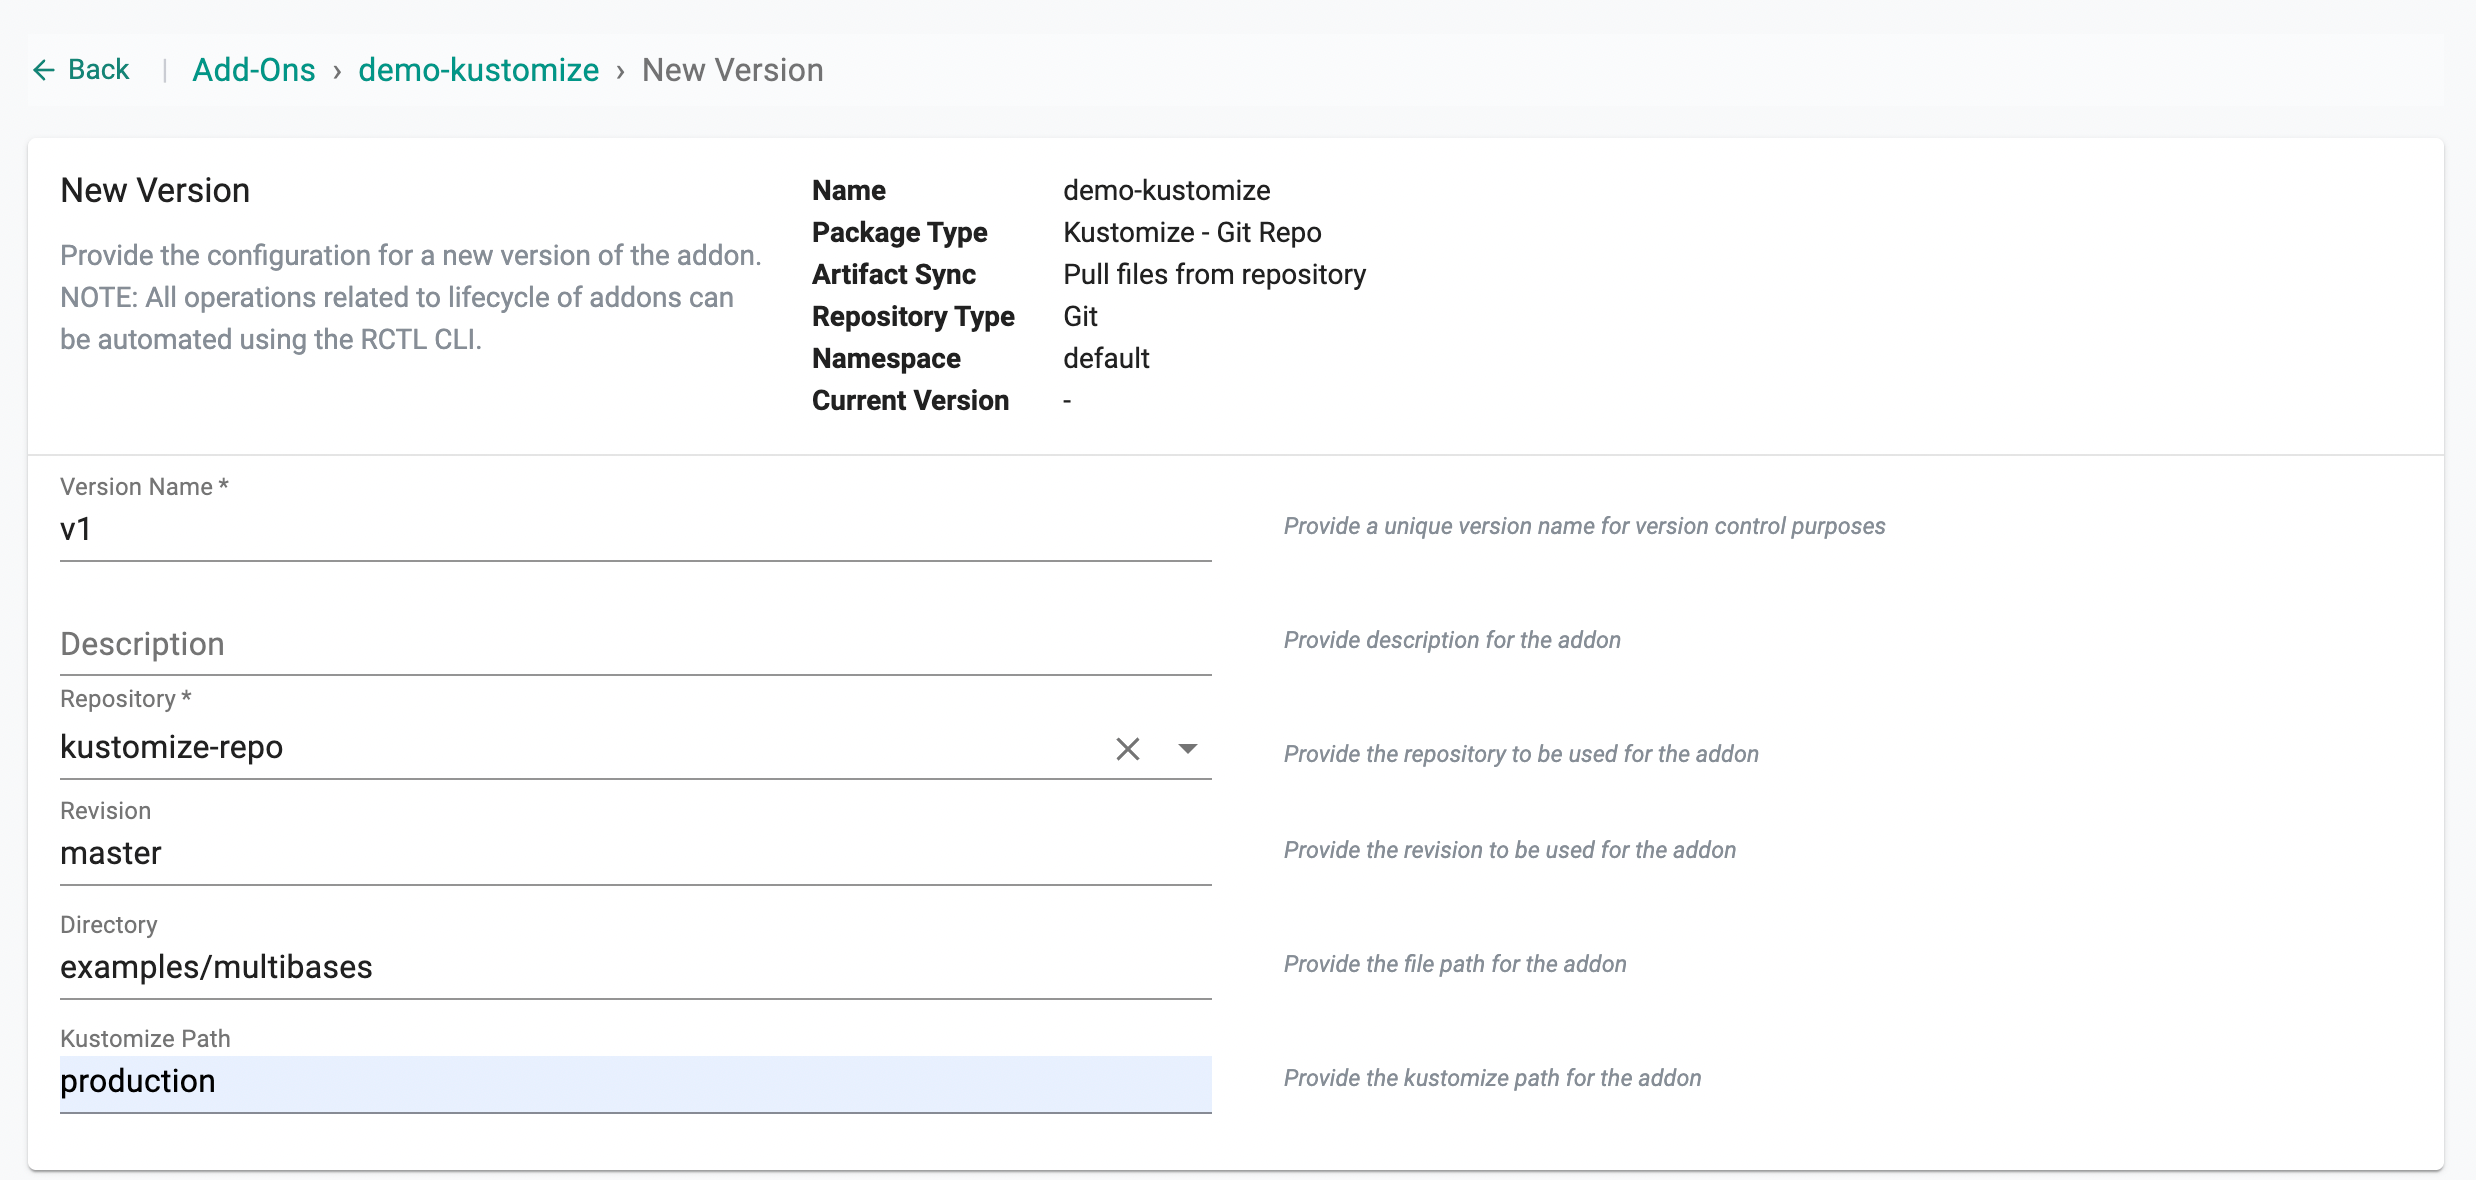The width and height of the screenshot is (2476, 1180).
Task: Clear the kustomize-repo selection with X
Action: [x=1127, y=748]
